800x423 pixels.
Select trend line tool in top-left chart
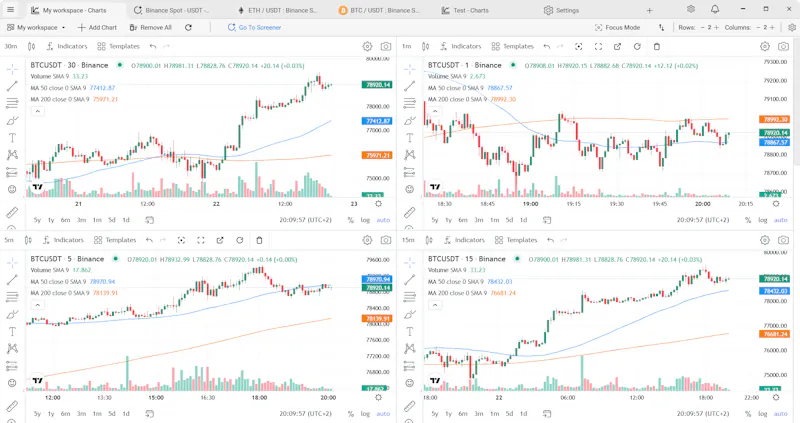coord(12,86)
